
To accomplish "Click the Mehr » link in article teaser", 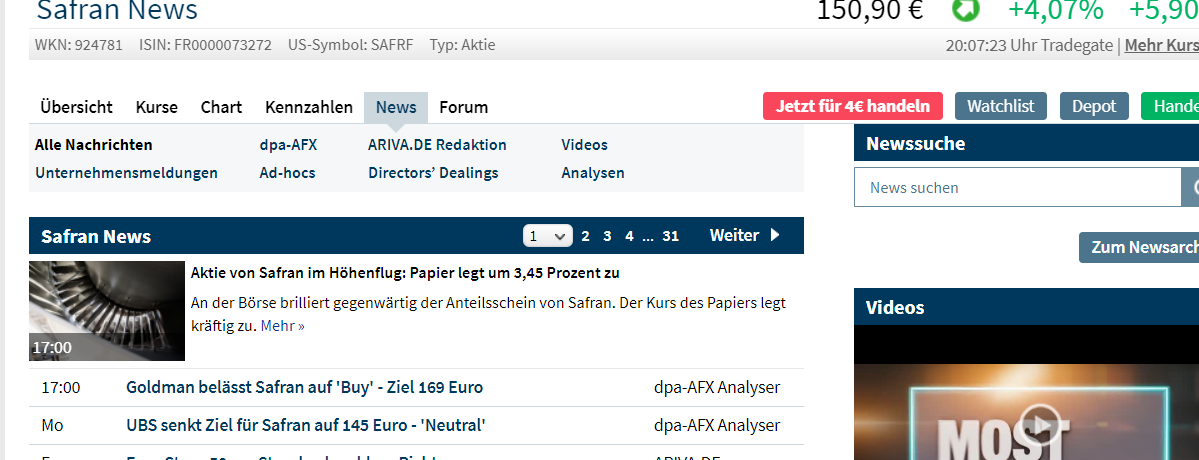I will coord(282,326).
